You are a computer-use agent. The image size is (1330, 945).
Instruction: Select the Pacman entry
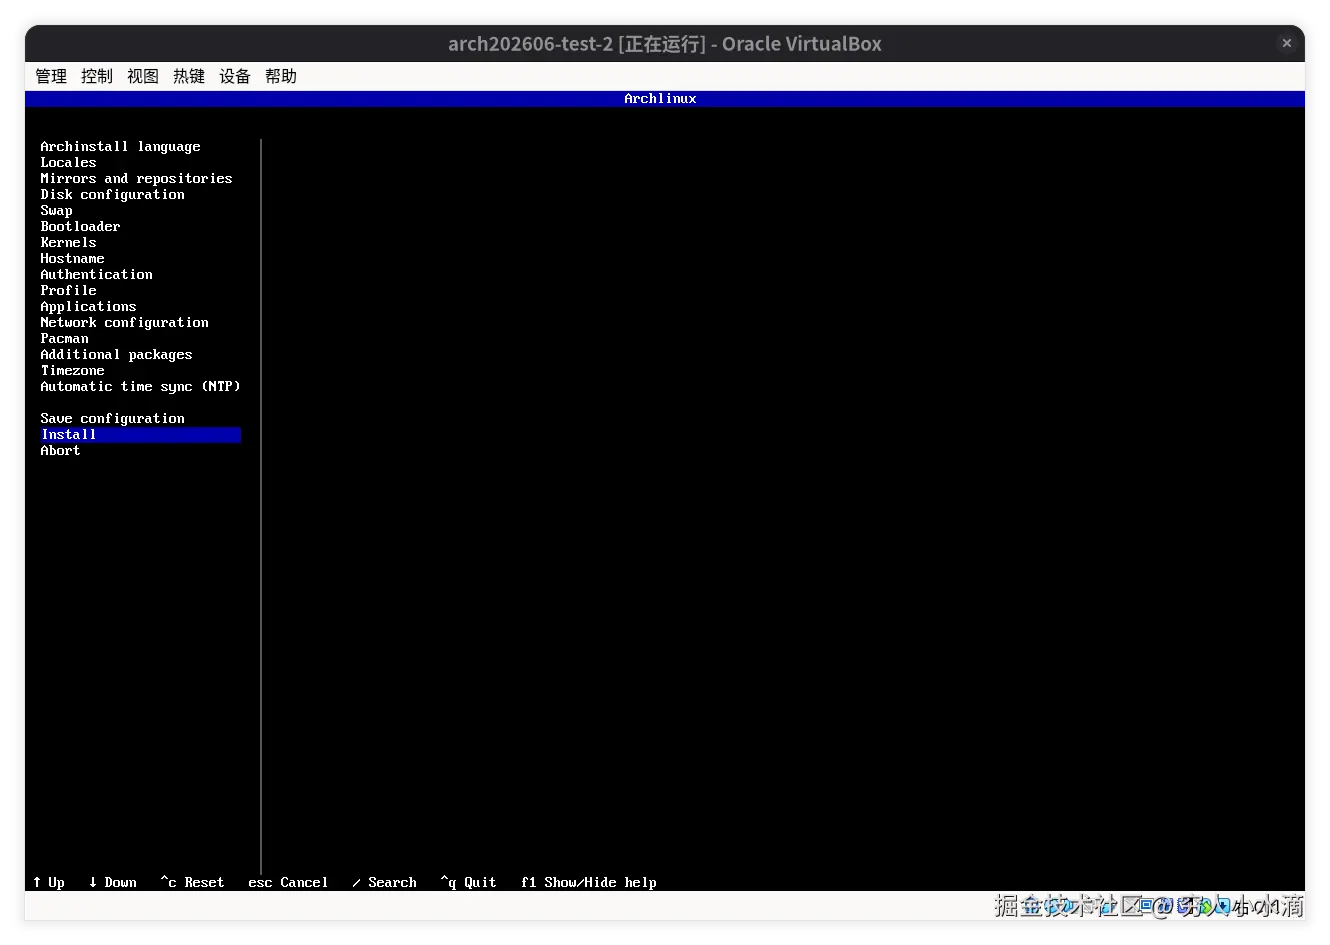click(x=64, y=339)
